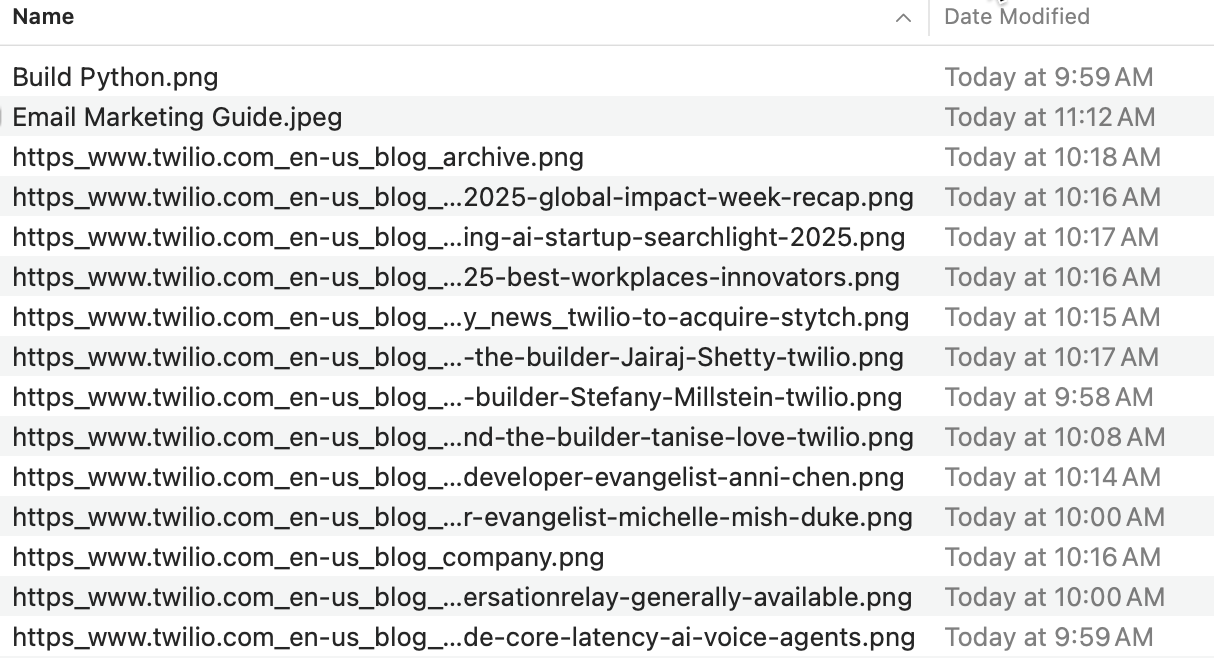The height and width of the screenshot is (658, 1214).
Task: Pick the Jairaj-Shetty-twilio.png file
Action: tap(457, 357)
